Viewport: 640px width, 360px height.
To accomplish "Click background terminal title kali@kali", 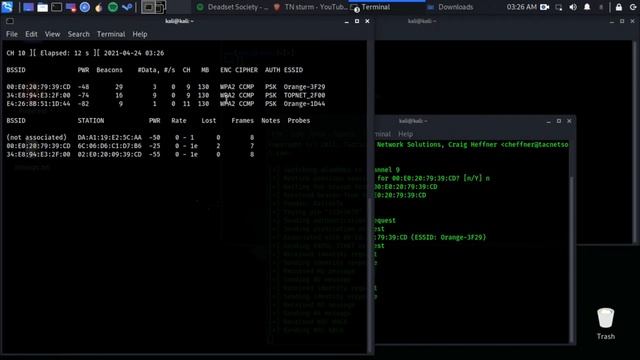I will 422,21.
